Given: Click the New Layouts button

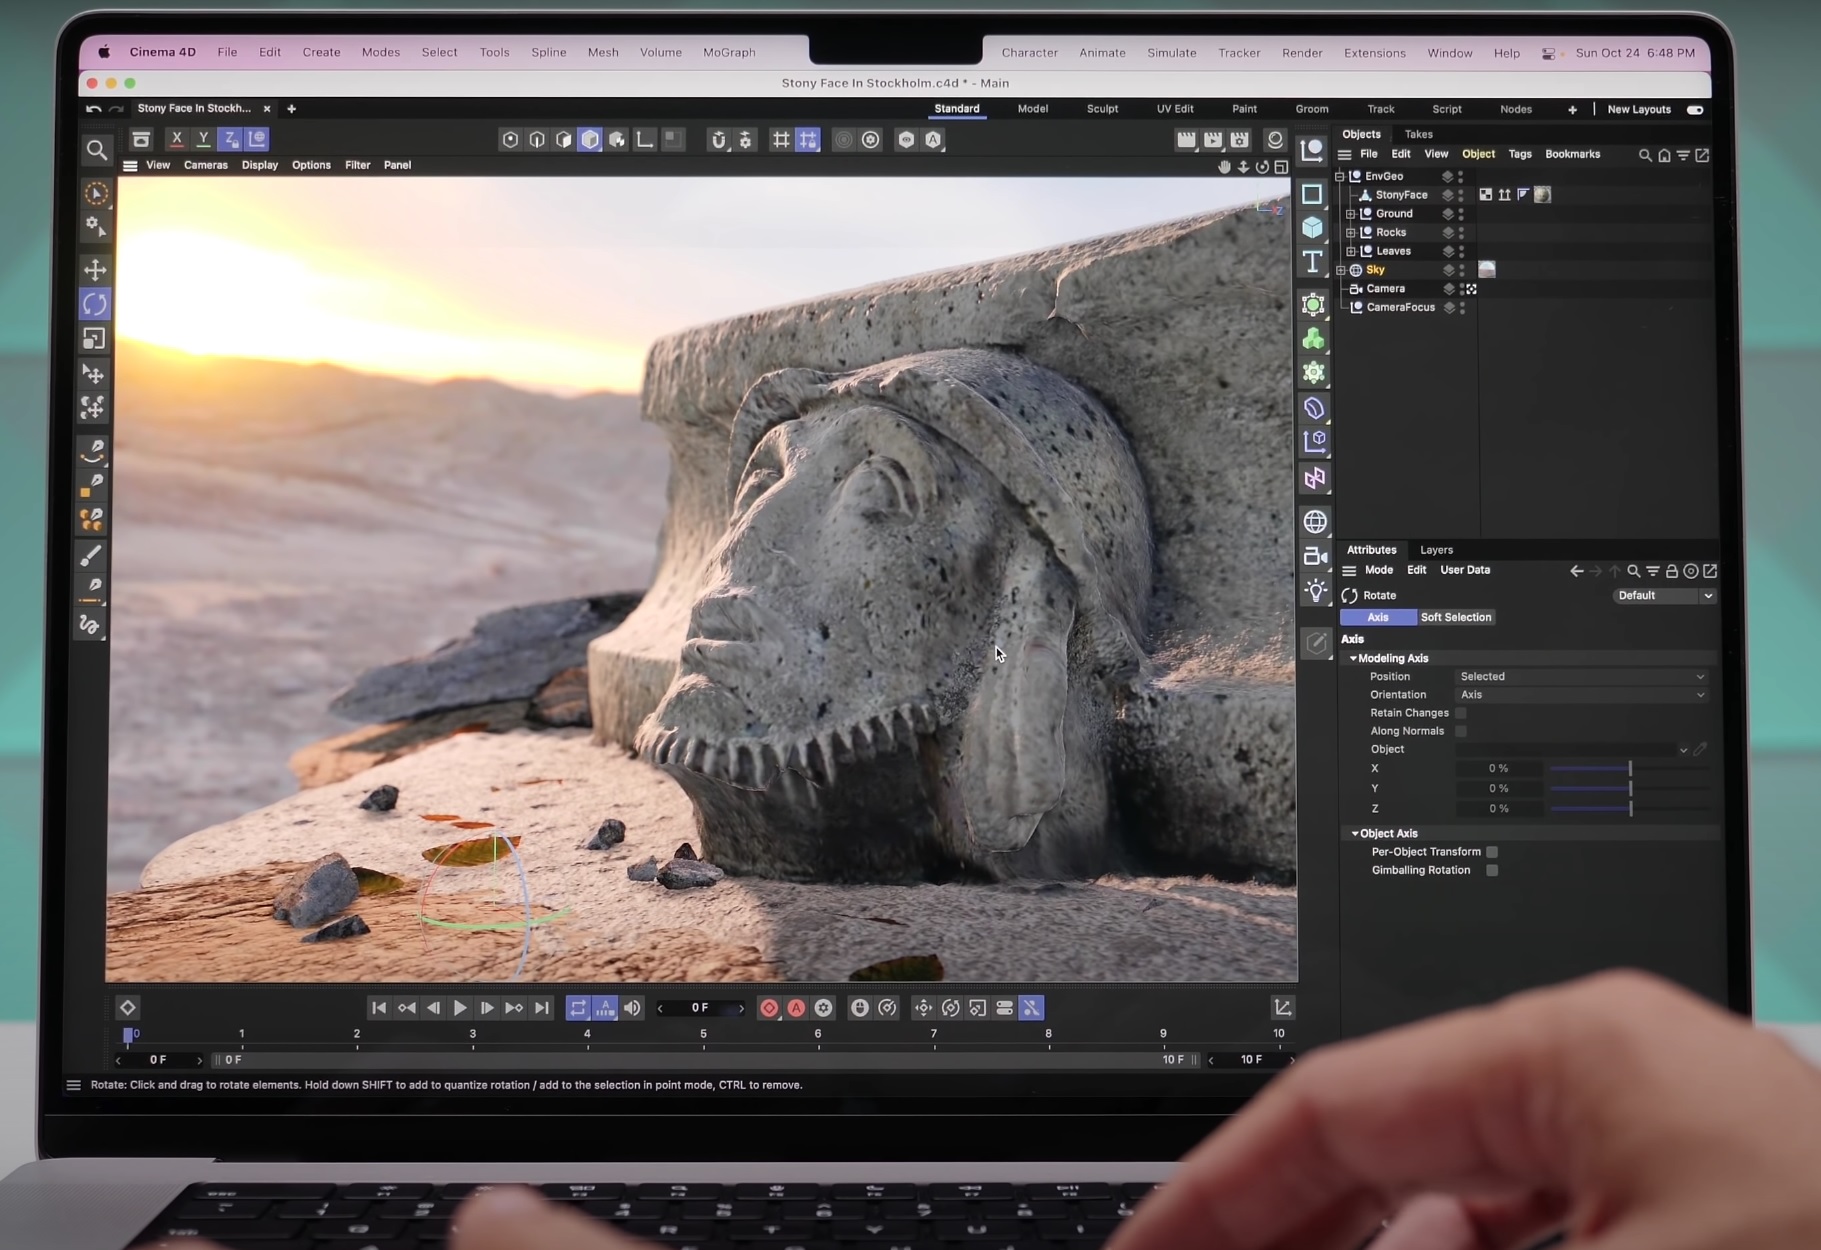Looking at the screenshot, I should click(1638, 109).
